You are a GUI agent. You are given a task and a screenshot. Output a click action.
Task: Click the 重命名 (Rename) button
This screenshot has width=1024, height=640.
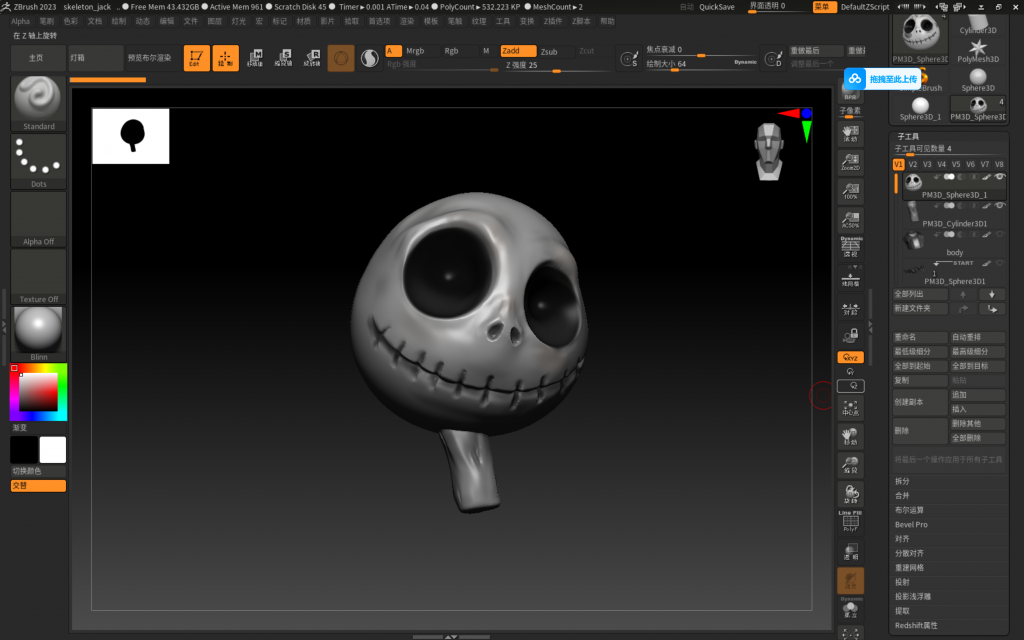click(920, 337)
